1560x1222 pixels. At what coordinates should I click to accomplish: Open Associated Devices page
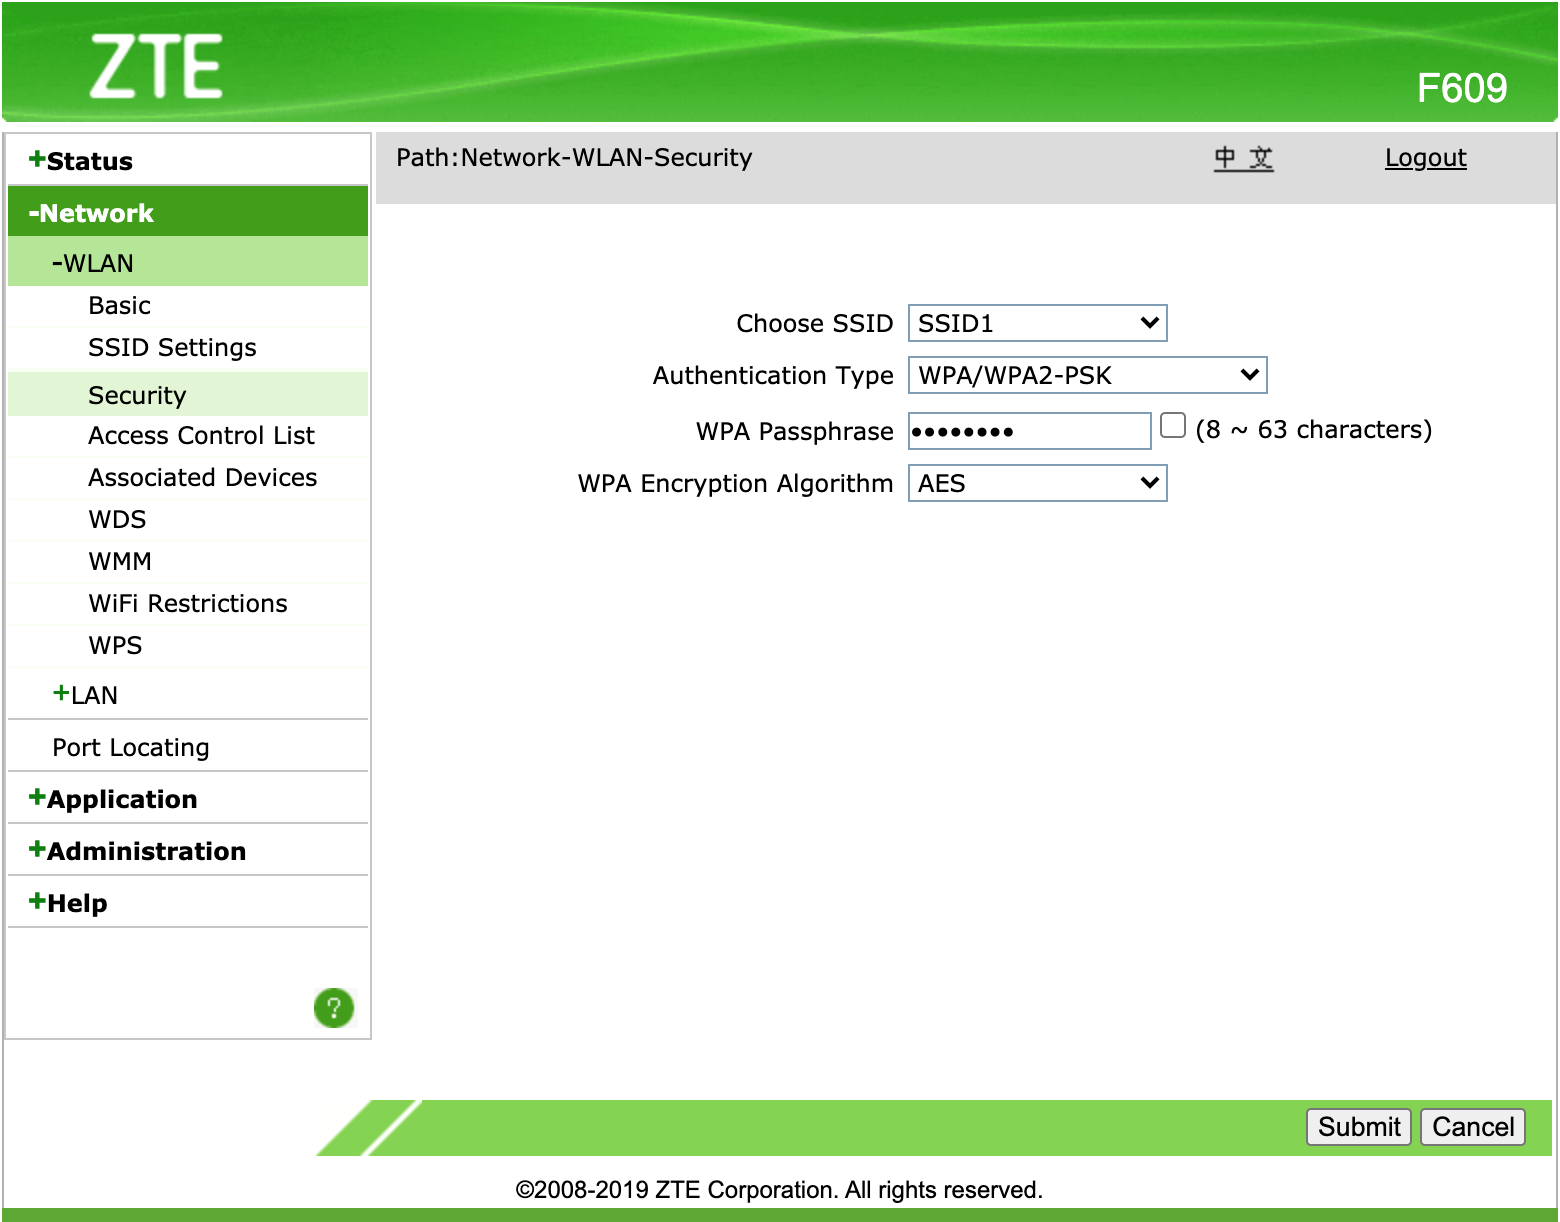tap(202, 477)
